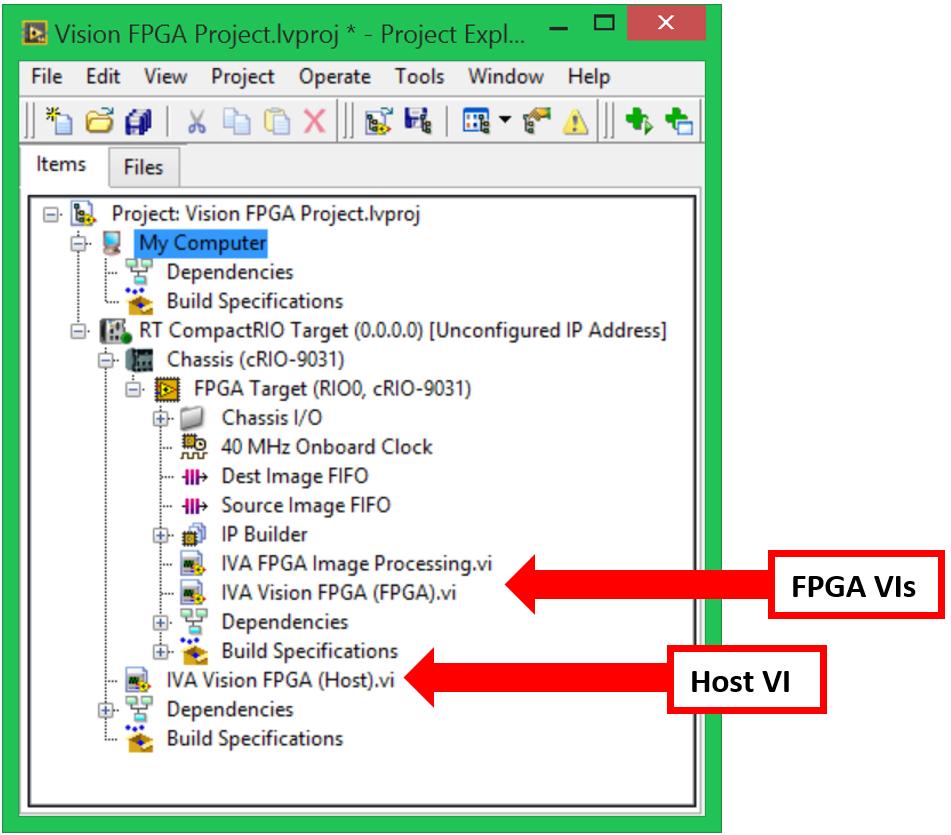The image size is (951, 835).
Task: Click the Open Project folder icon
Action: pos(98,122)
